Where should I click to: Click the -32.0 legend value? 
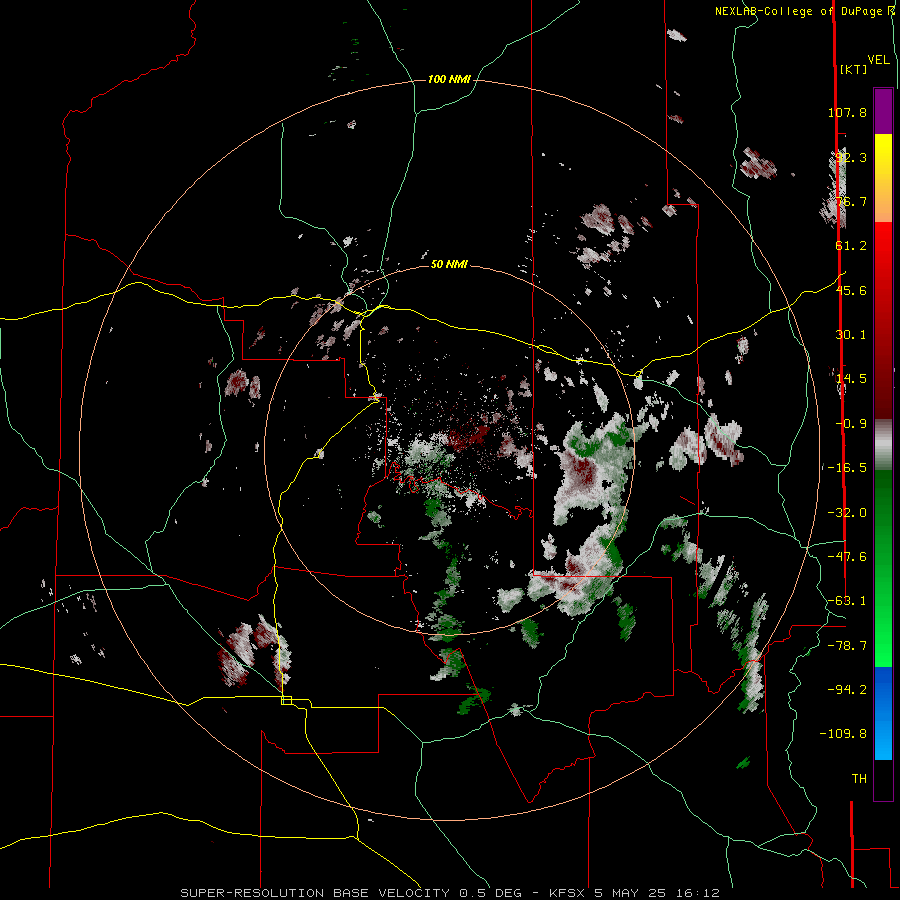(x=847, y=513)
